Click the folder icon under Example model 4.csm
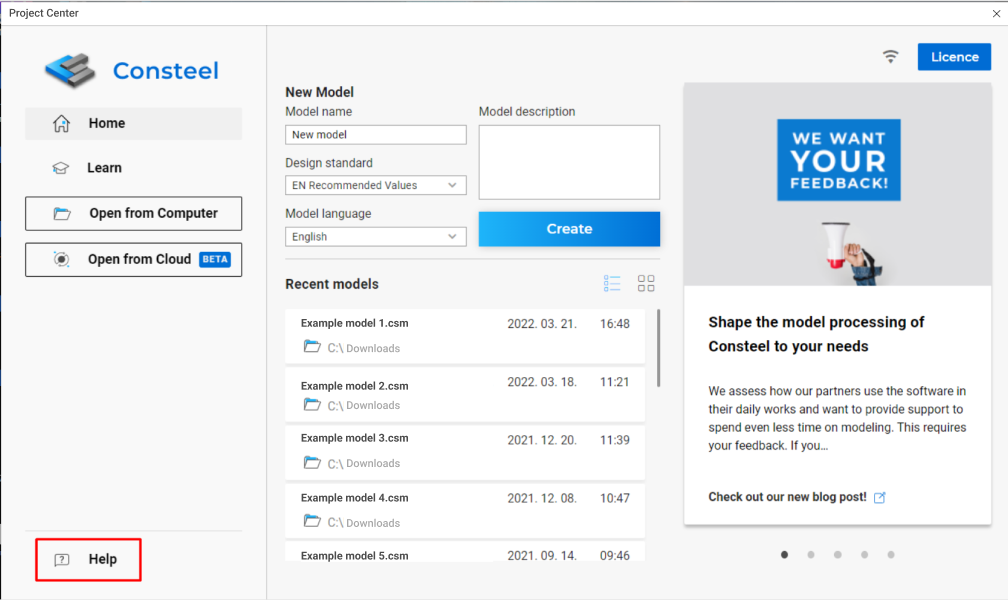The image size is (1008, 600). 312,522
